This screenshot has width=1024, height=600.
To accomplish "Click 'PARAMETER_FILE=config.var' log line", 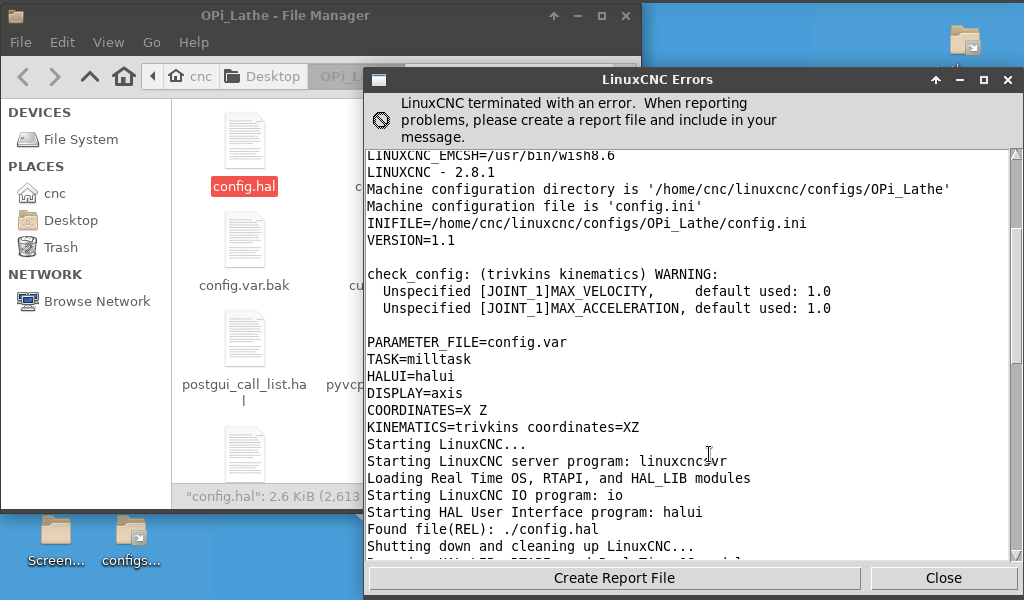I will (x=467, y=342).
